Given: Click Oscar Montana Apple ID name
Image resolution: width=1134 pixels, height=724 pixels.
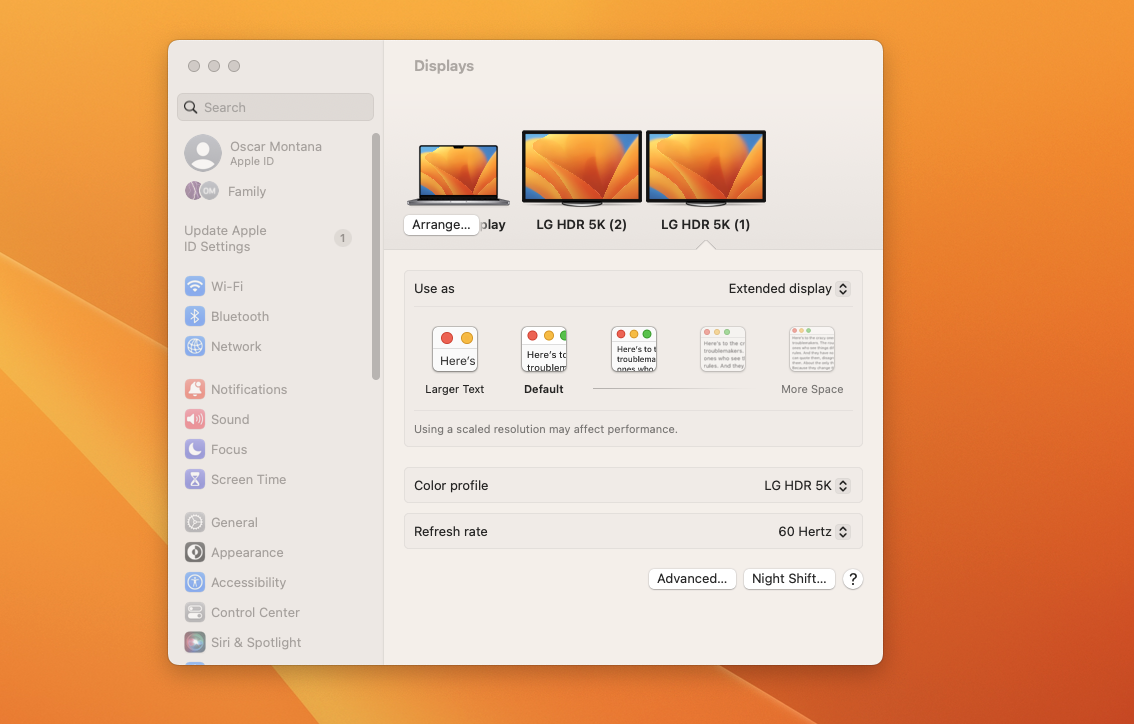Looking at the screenshot, I should (x=276, y=146).
